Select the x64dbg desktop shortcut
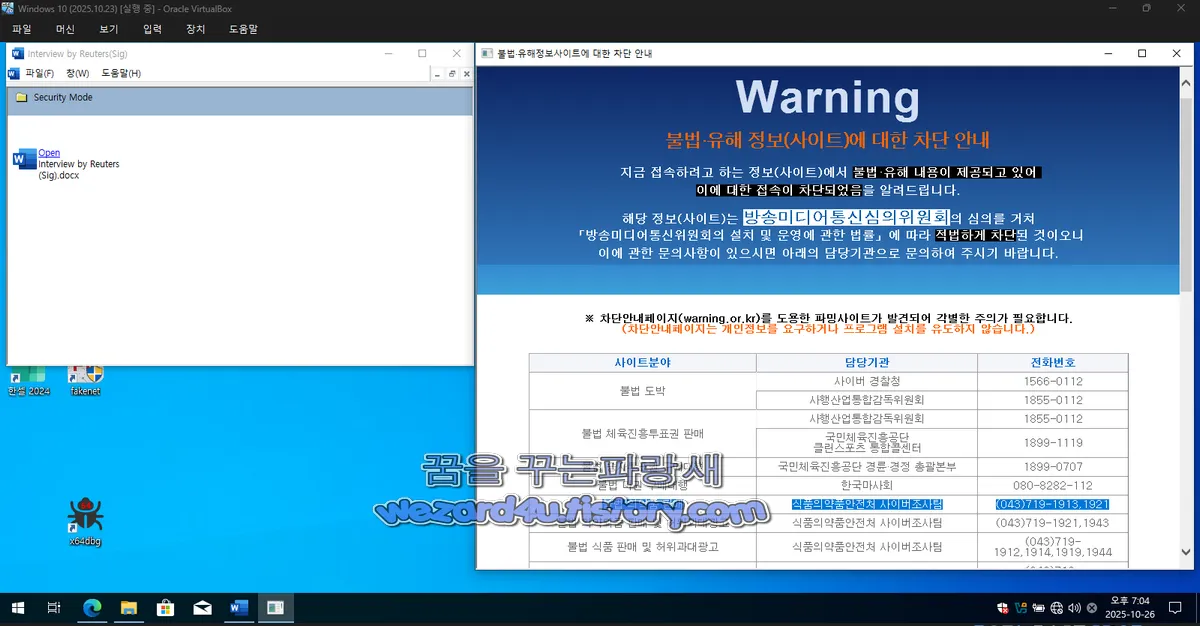This screenshot has width=1200, height=626. pyautogui.click(x=86, y=522)
